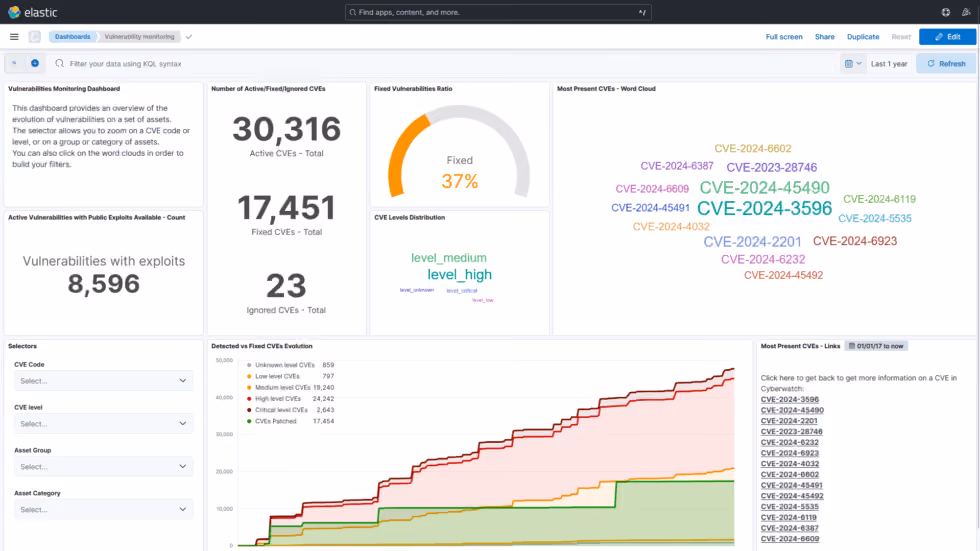The width and height of the screenshot is (980, 551).
Task: Click the Vulnerability monitoring breadcrumb
Action: coord(139,37)
